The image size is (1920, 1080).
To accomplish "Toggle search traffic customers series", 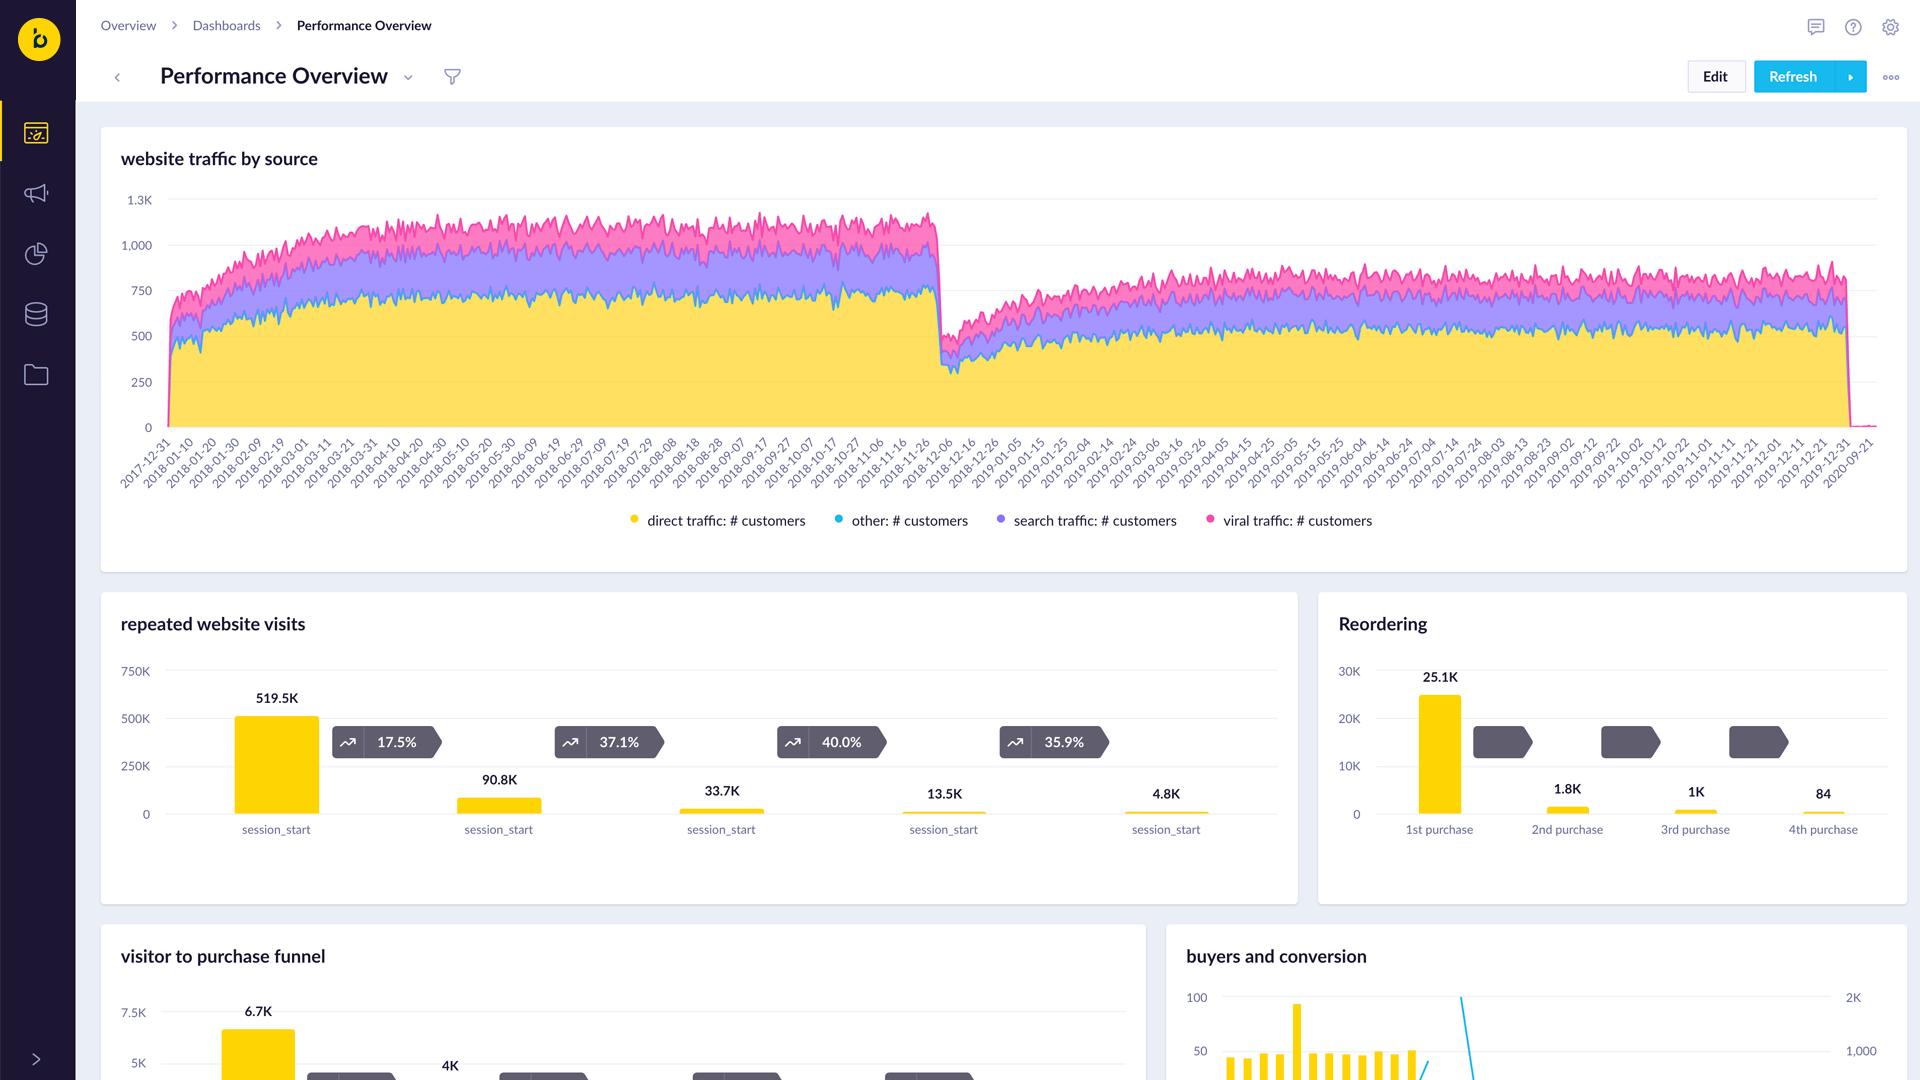I will (1095, 520).
